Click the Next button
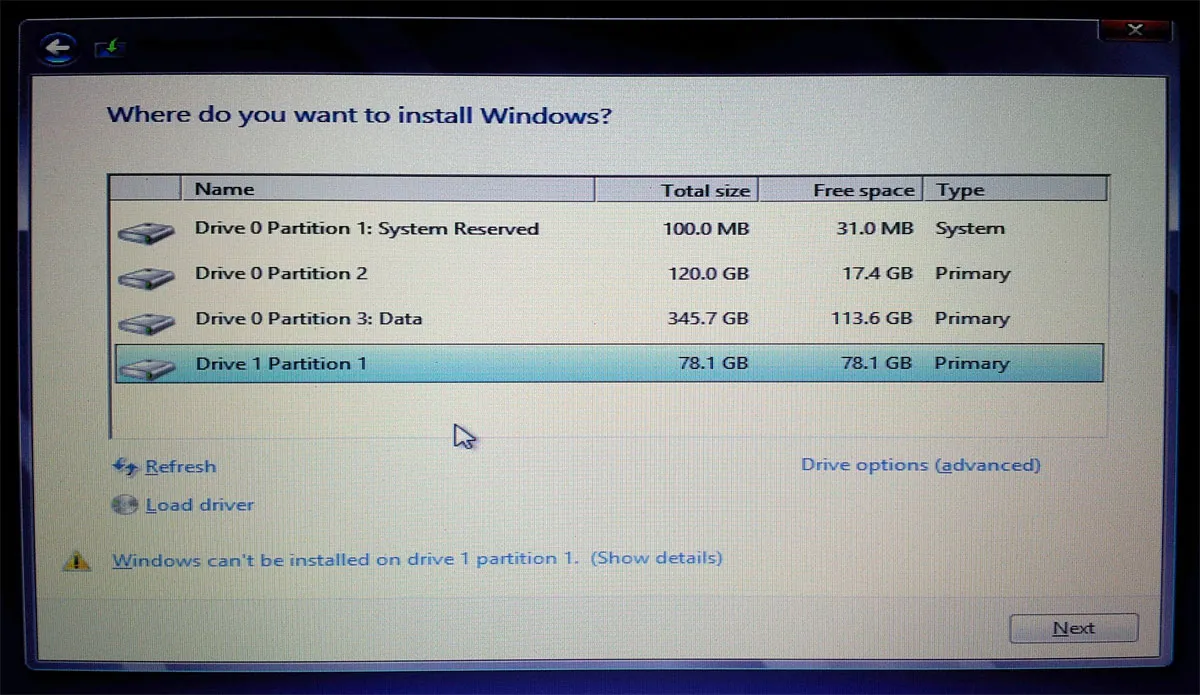Viewport: 1200px width, 695px height. [1073, 627]
